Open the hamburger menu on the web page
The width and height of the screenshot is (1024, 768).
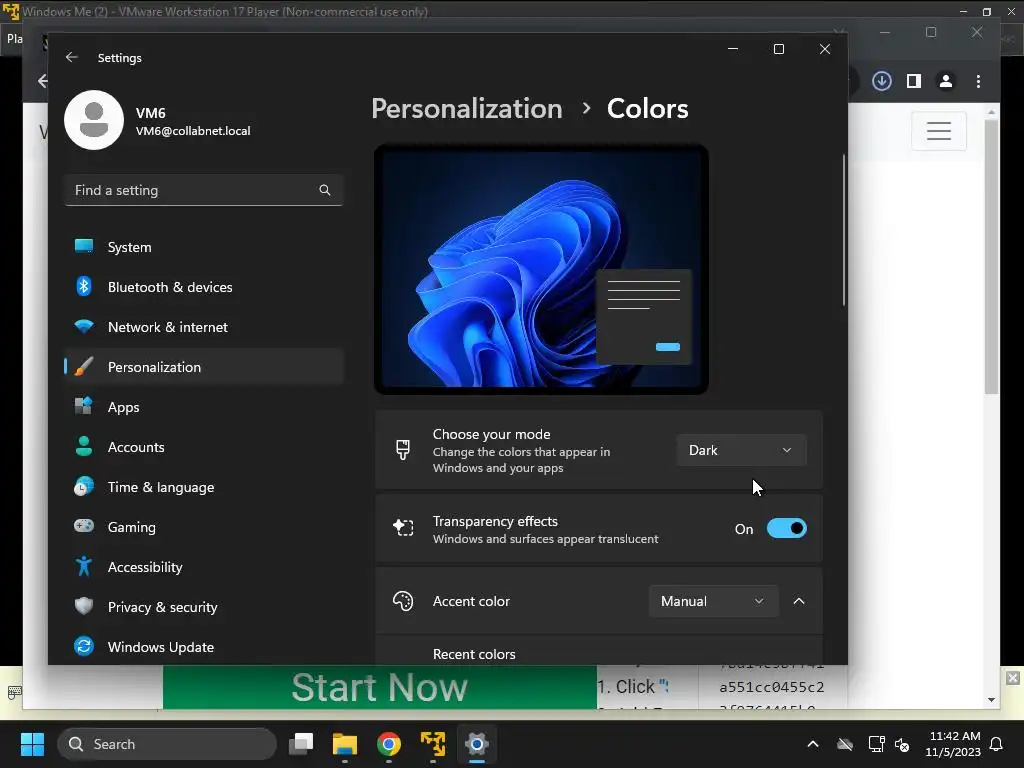[938, 131]
